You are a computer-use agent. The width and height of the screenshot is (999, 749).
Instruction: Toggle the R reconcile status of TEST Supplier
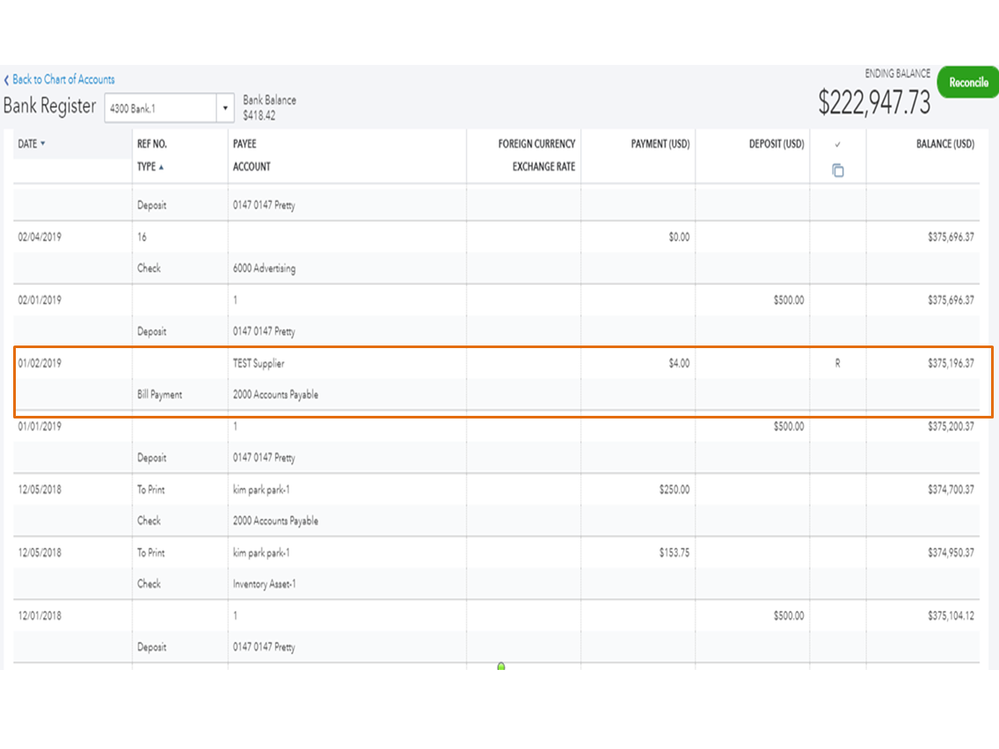click(838, 364)
